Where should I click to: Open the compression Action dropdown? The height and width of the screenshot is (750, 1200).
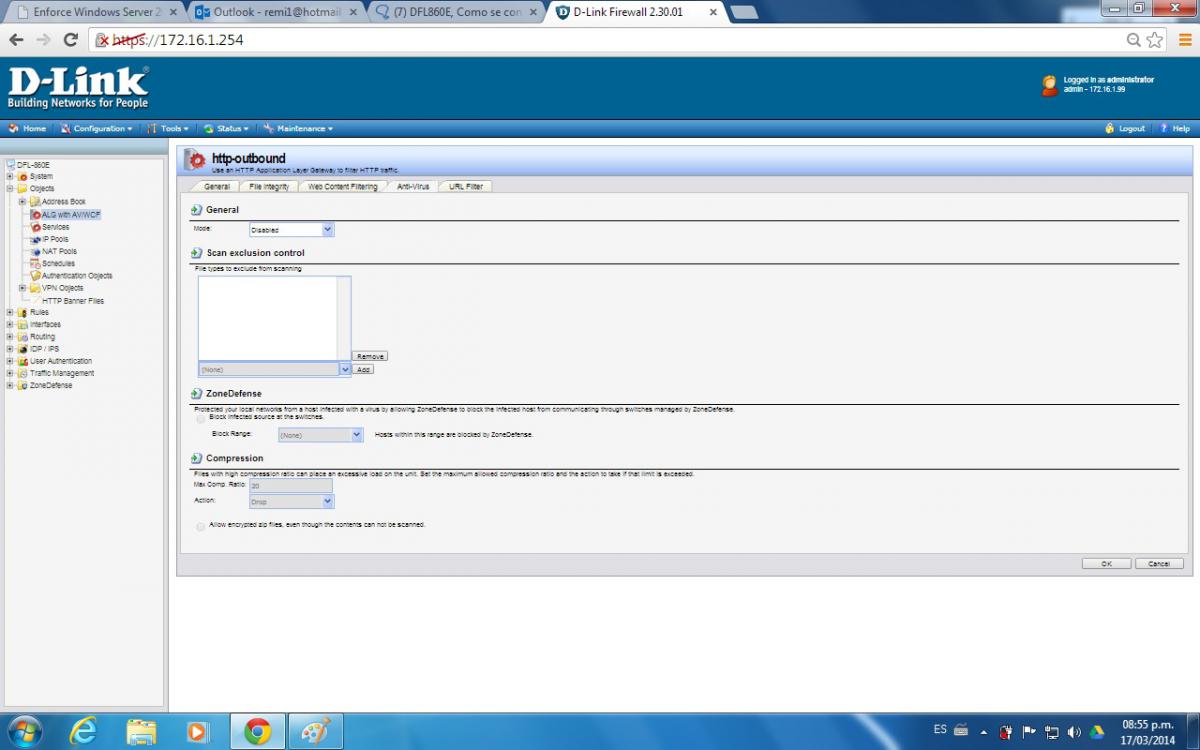(291, 501)
